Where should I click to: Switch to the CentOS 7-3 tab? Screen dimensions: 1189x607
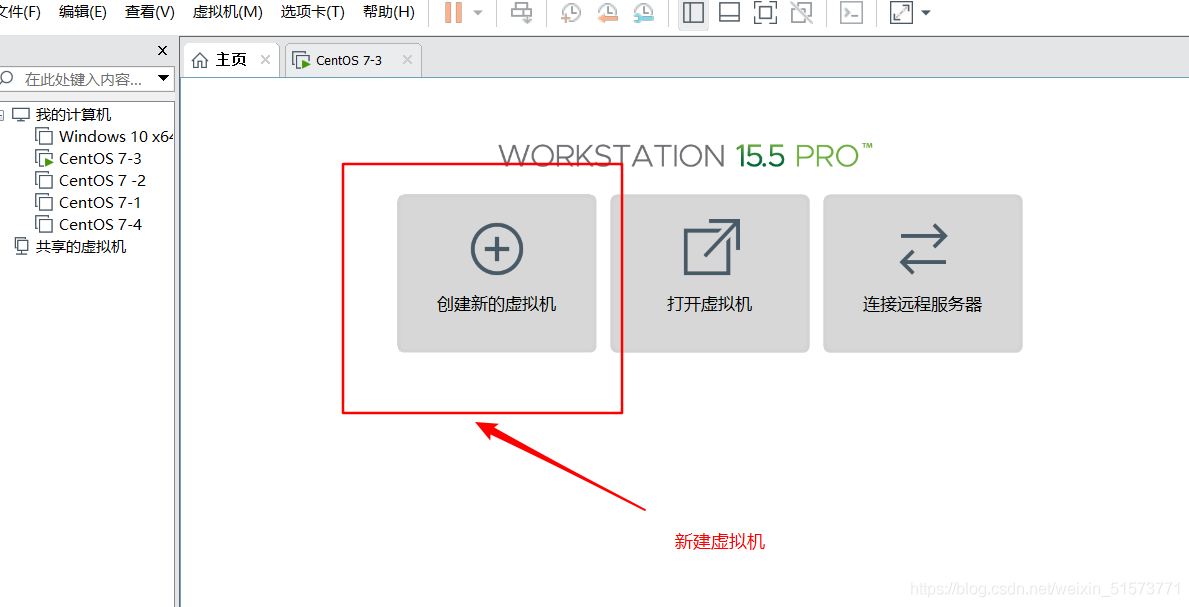tap(353, 60)
